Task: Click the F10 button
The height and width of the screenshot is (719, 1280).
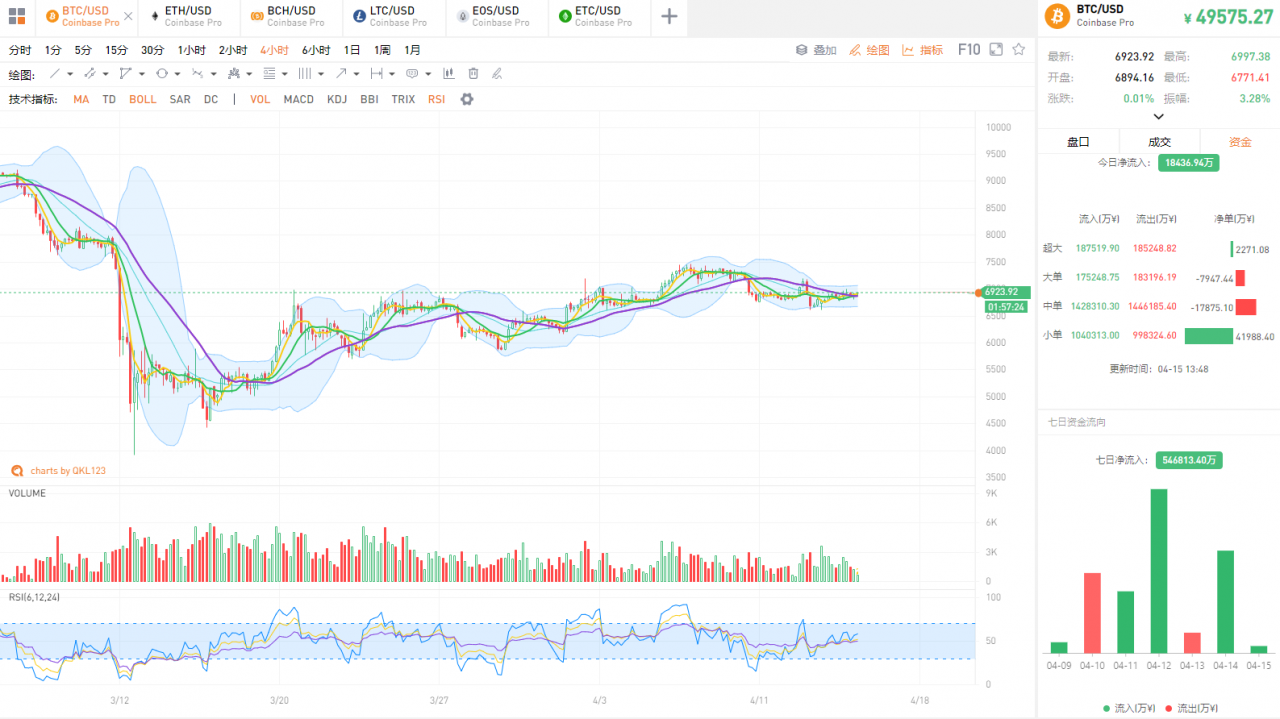Action: pyautogui.click(x=968, y=49)
